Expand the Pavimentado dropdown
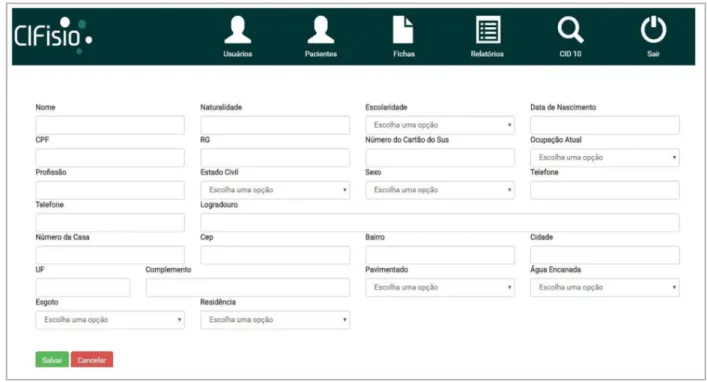Viewport: 707px width, 382px height. 440,287
